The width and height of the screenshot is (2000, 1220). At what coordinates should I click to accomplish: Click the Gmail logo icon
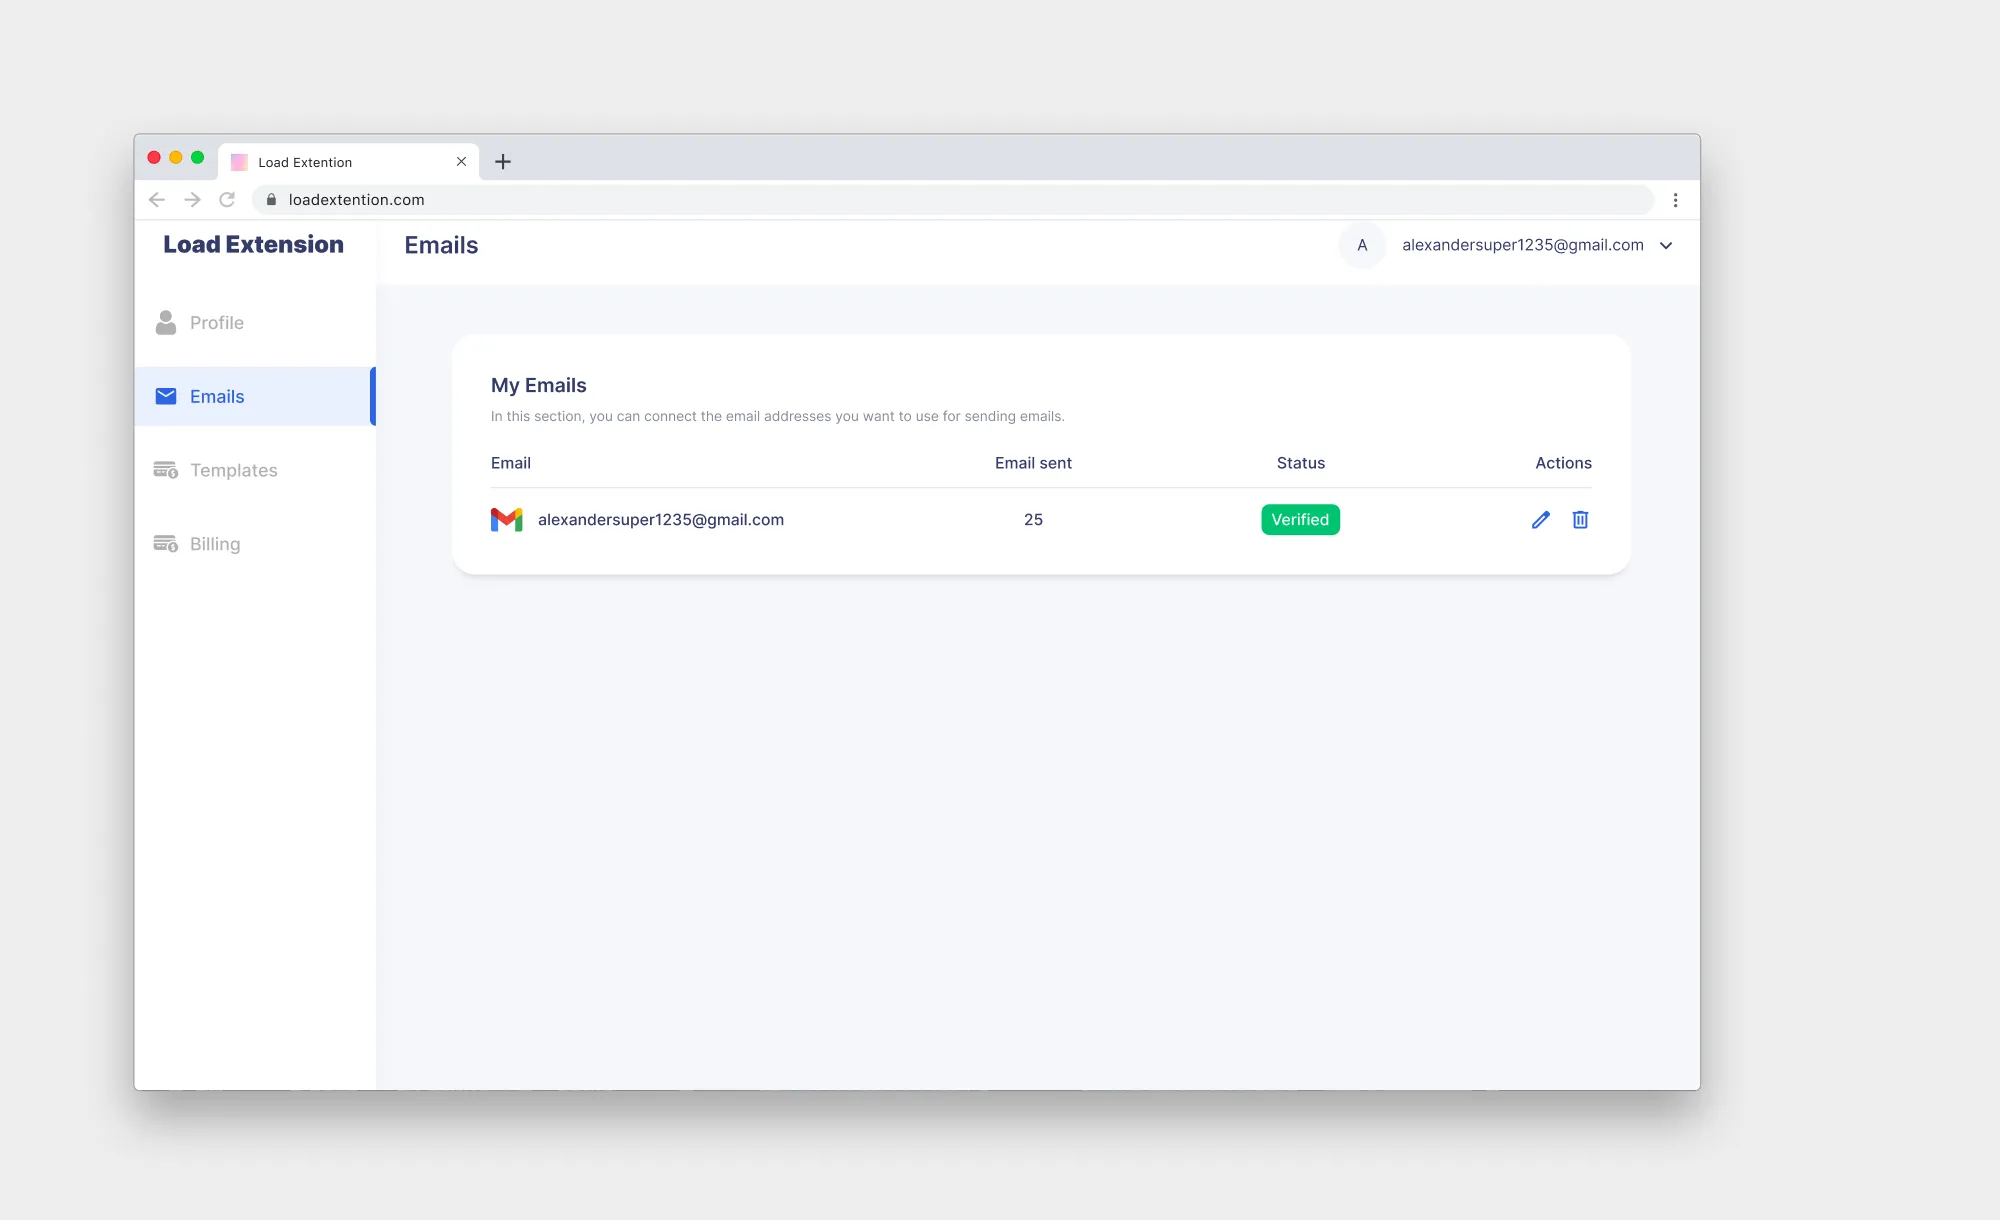coord(507,520)
